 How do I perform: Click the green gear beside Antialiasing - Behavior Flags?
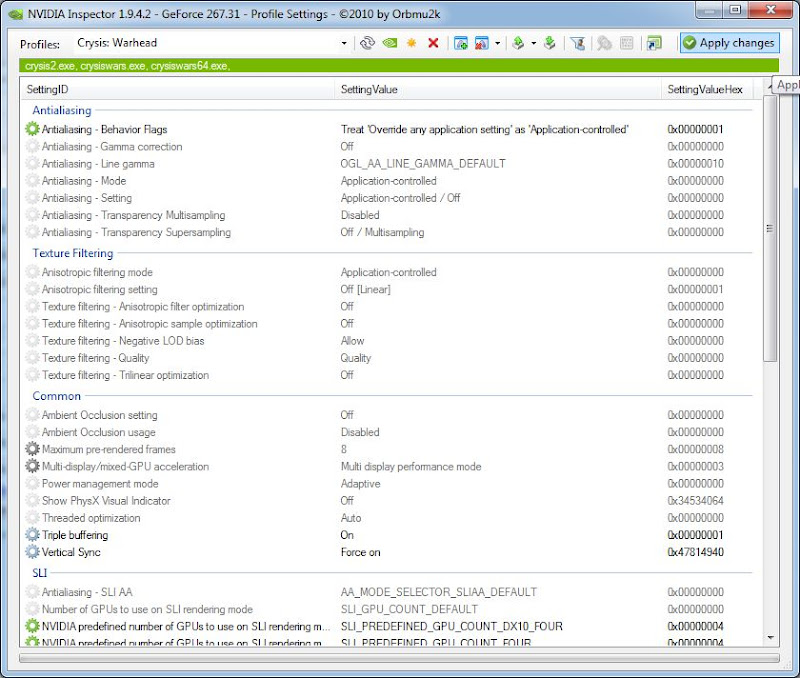pyautogui.click(x=32, y=129)
